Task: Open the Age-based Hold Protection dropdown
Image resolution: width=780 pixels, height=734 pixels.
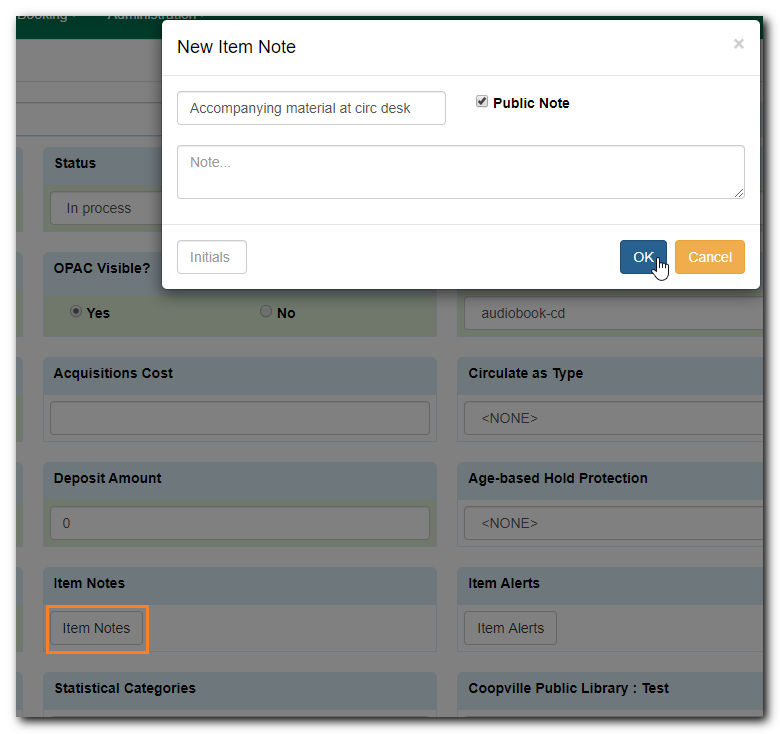Action: point(613,523)
